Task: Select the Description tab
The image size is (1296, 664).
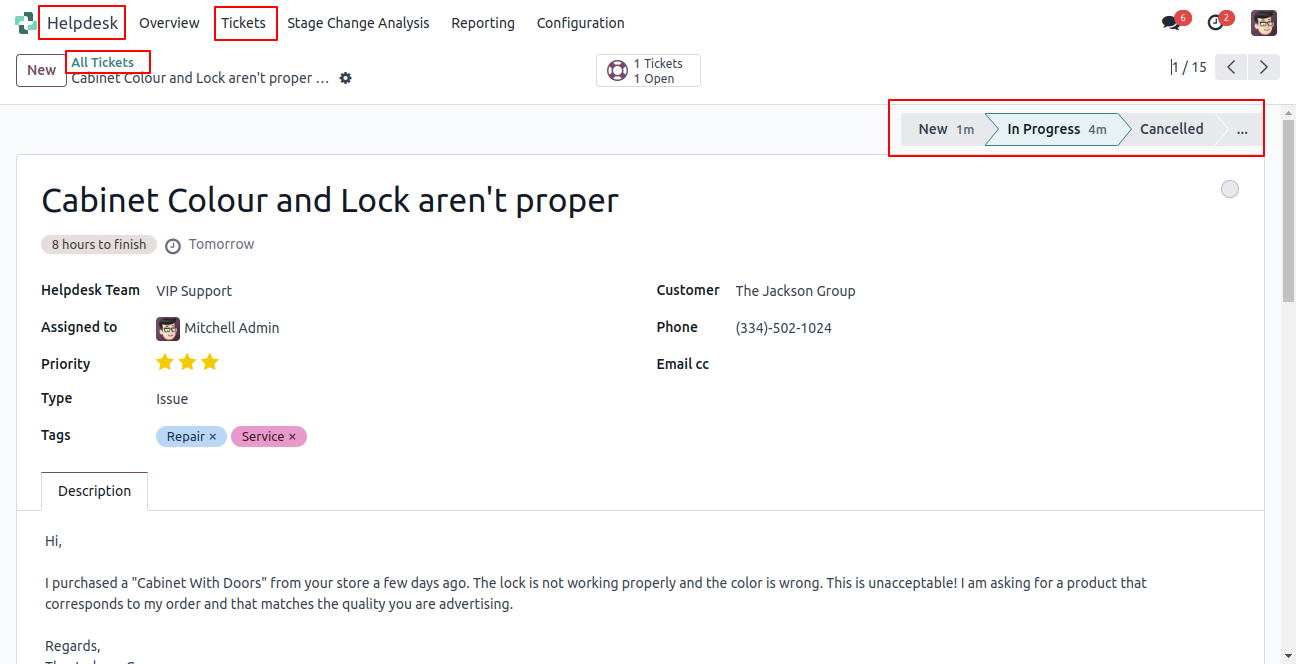Action: [95, 491]
